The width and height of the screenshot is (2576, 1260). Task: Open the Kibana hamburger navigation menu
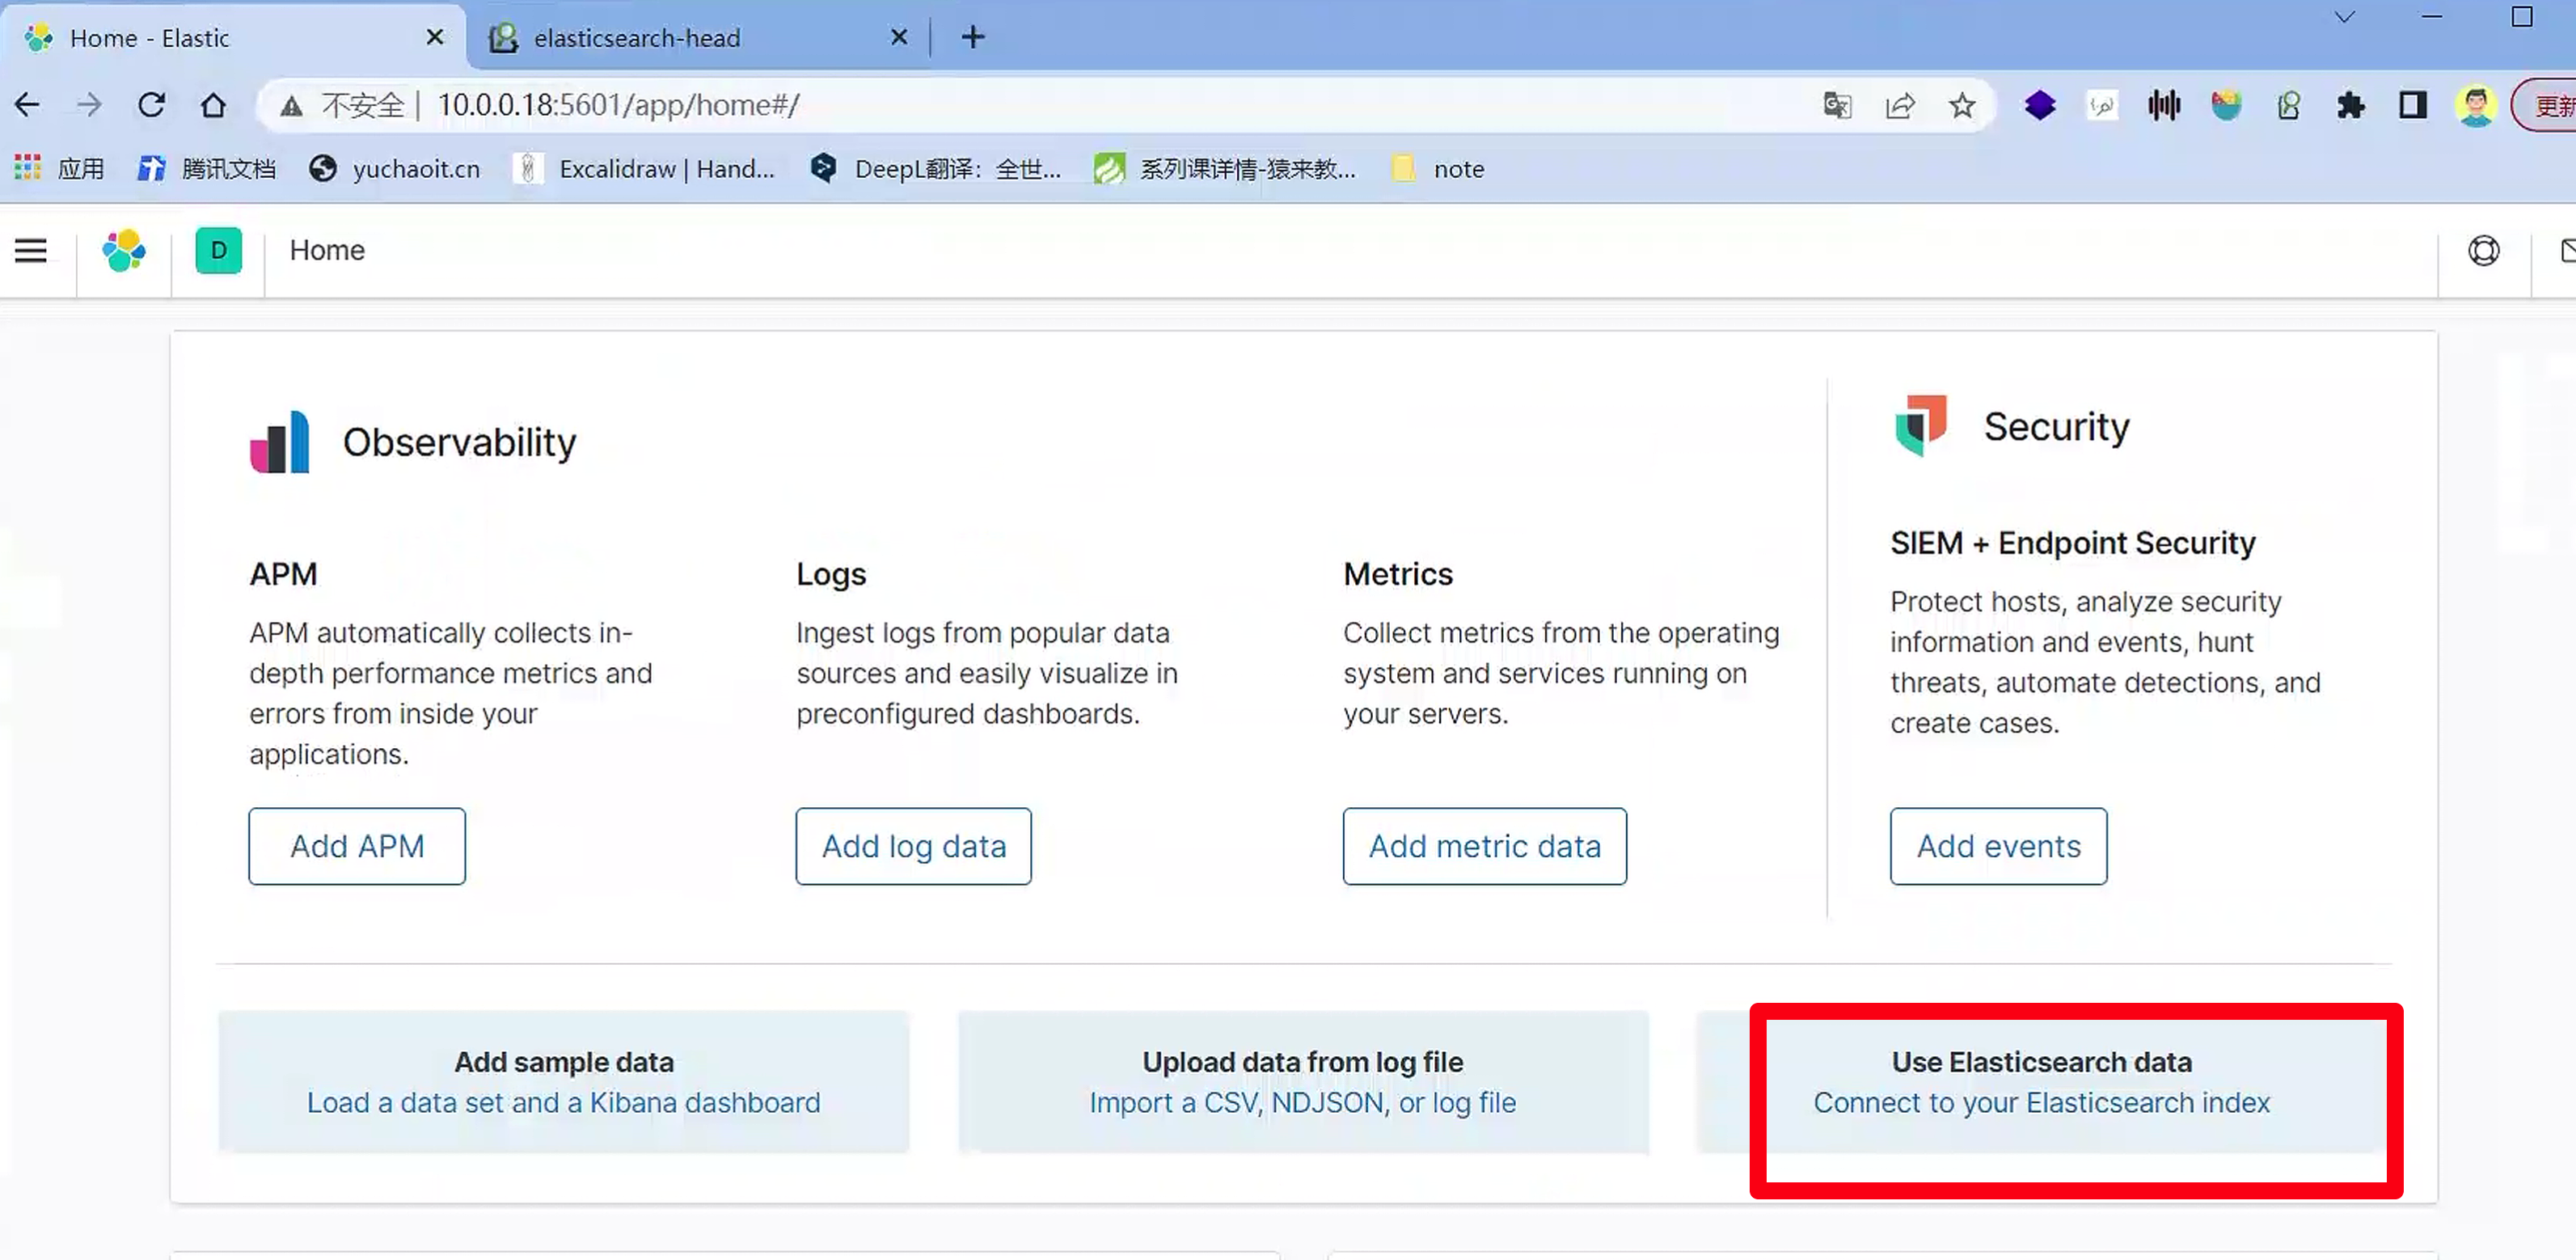pos(31,250)
